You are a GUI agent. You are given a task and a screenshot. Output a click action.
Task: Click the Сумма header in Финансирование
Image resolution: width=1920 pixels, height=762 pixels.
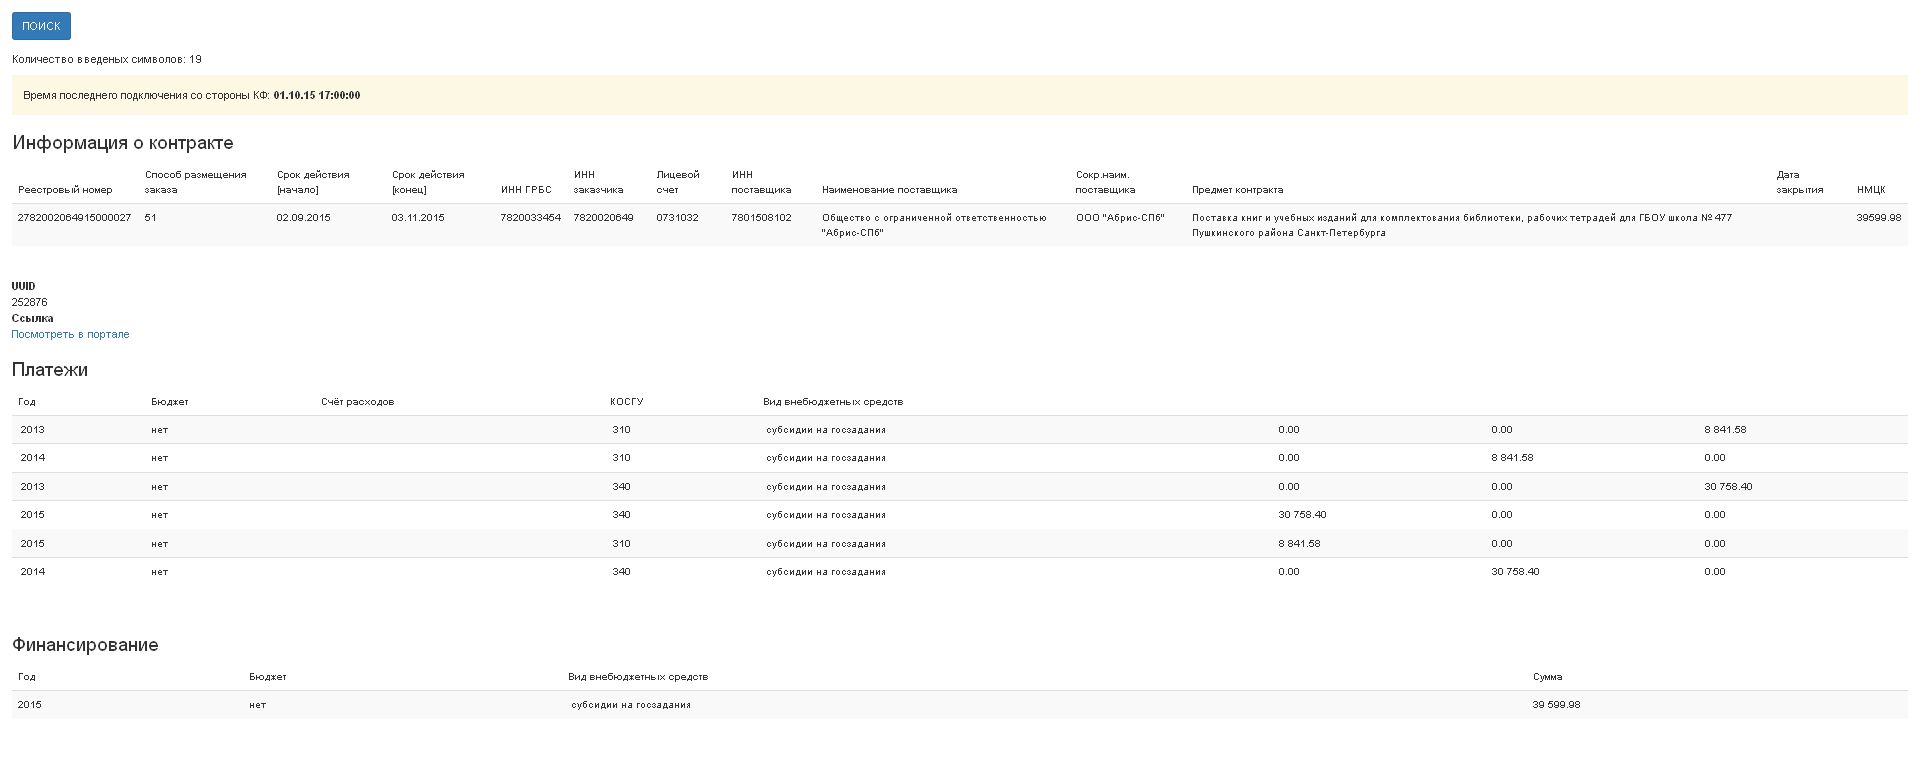click(1547, 676)
